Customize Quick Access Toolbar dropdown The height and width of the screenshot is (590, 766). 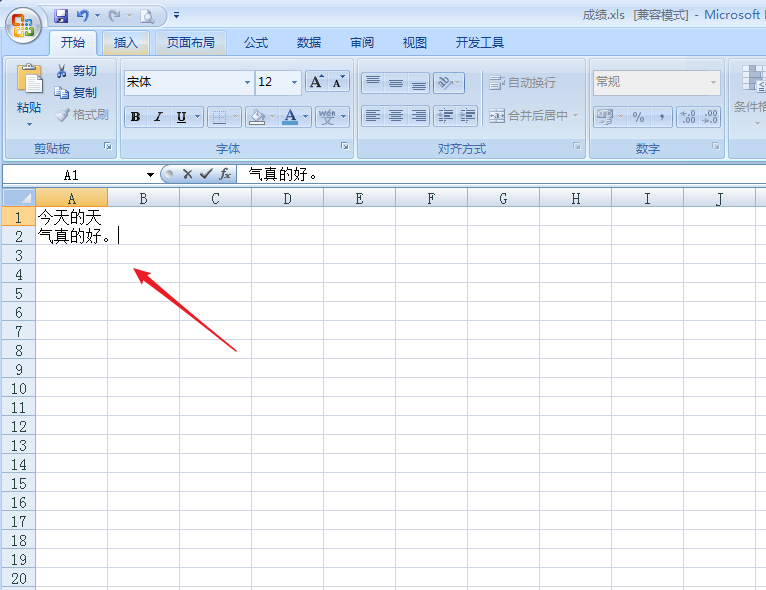[176, 16]
